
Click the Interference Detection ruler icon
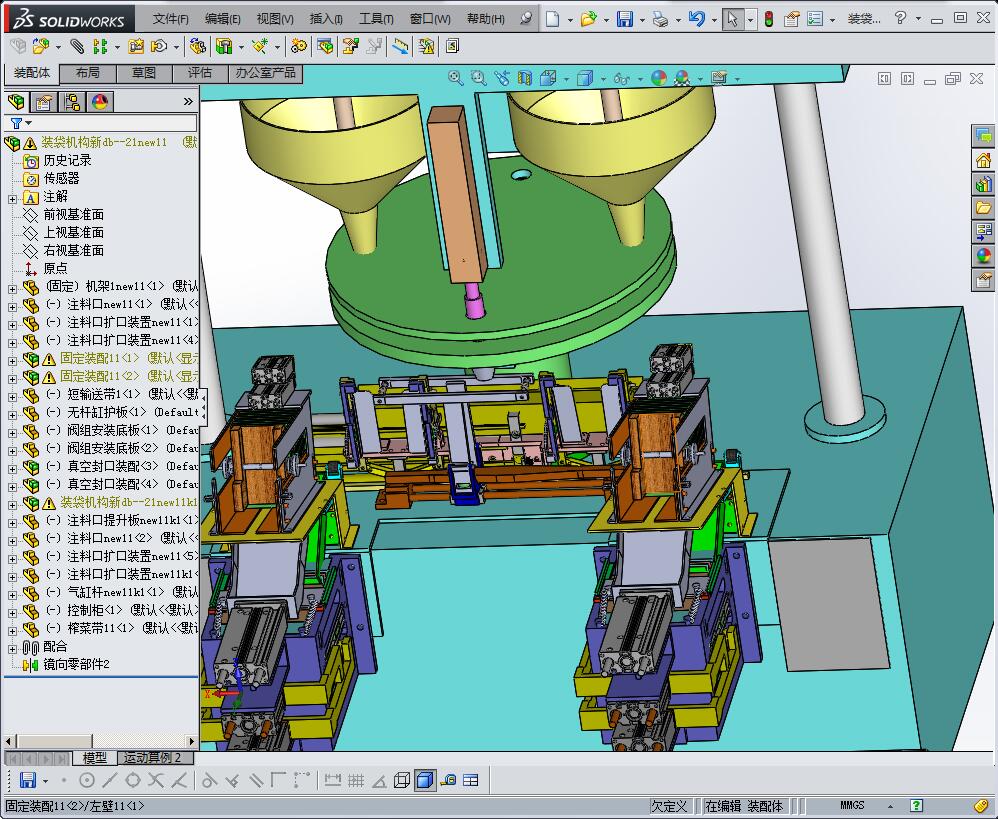[x=400, y=46]
